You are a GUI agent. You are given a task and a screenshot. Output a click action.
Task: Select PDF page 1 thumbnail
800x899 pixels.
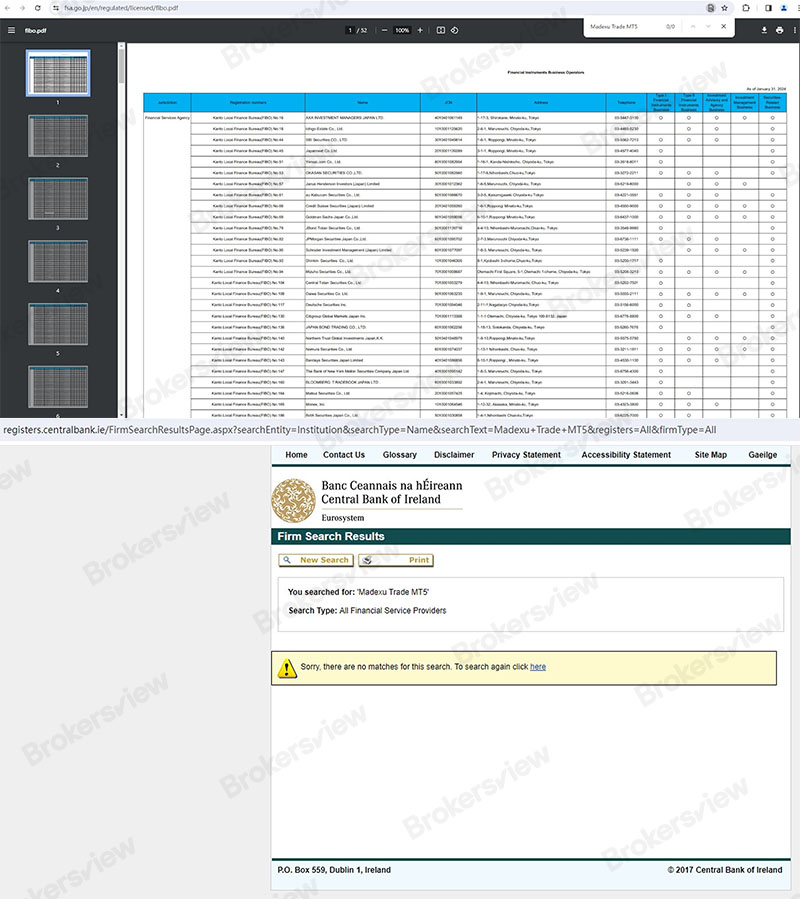point(58,73)
